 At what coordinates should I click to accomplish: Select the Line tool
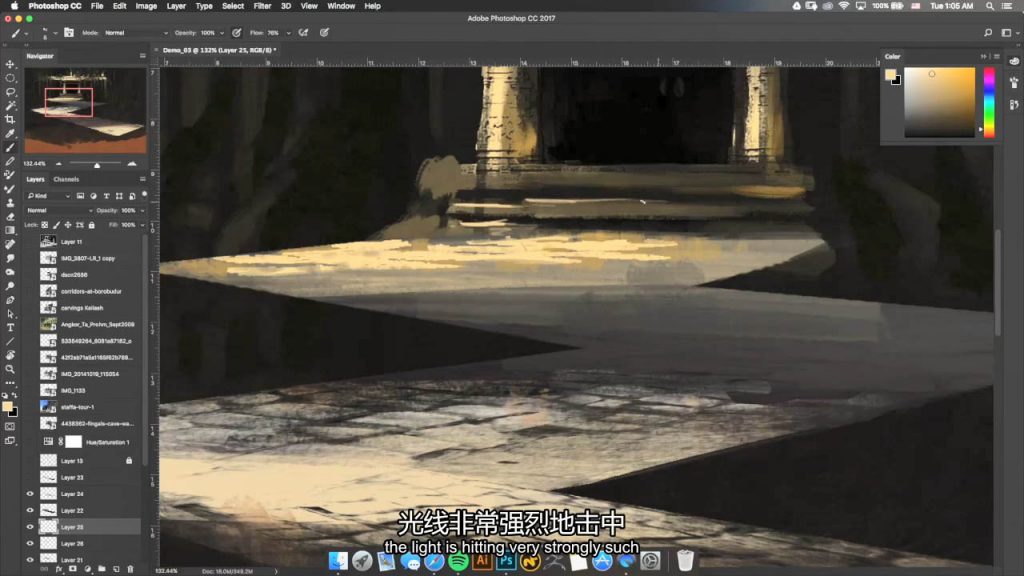coord(10,341)
